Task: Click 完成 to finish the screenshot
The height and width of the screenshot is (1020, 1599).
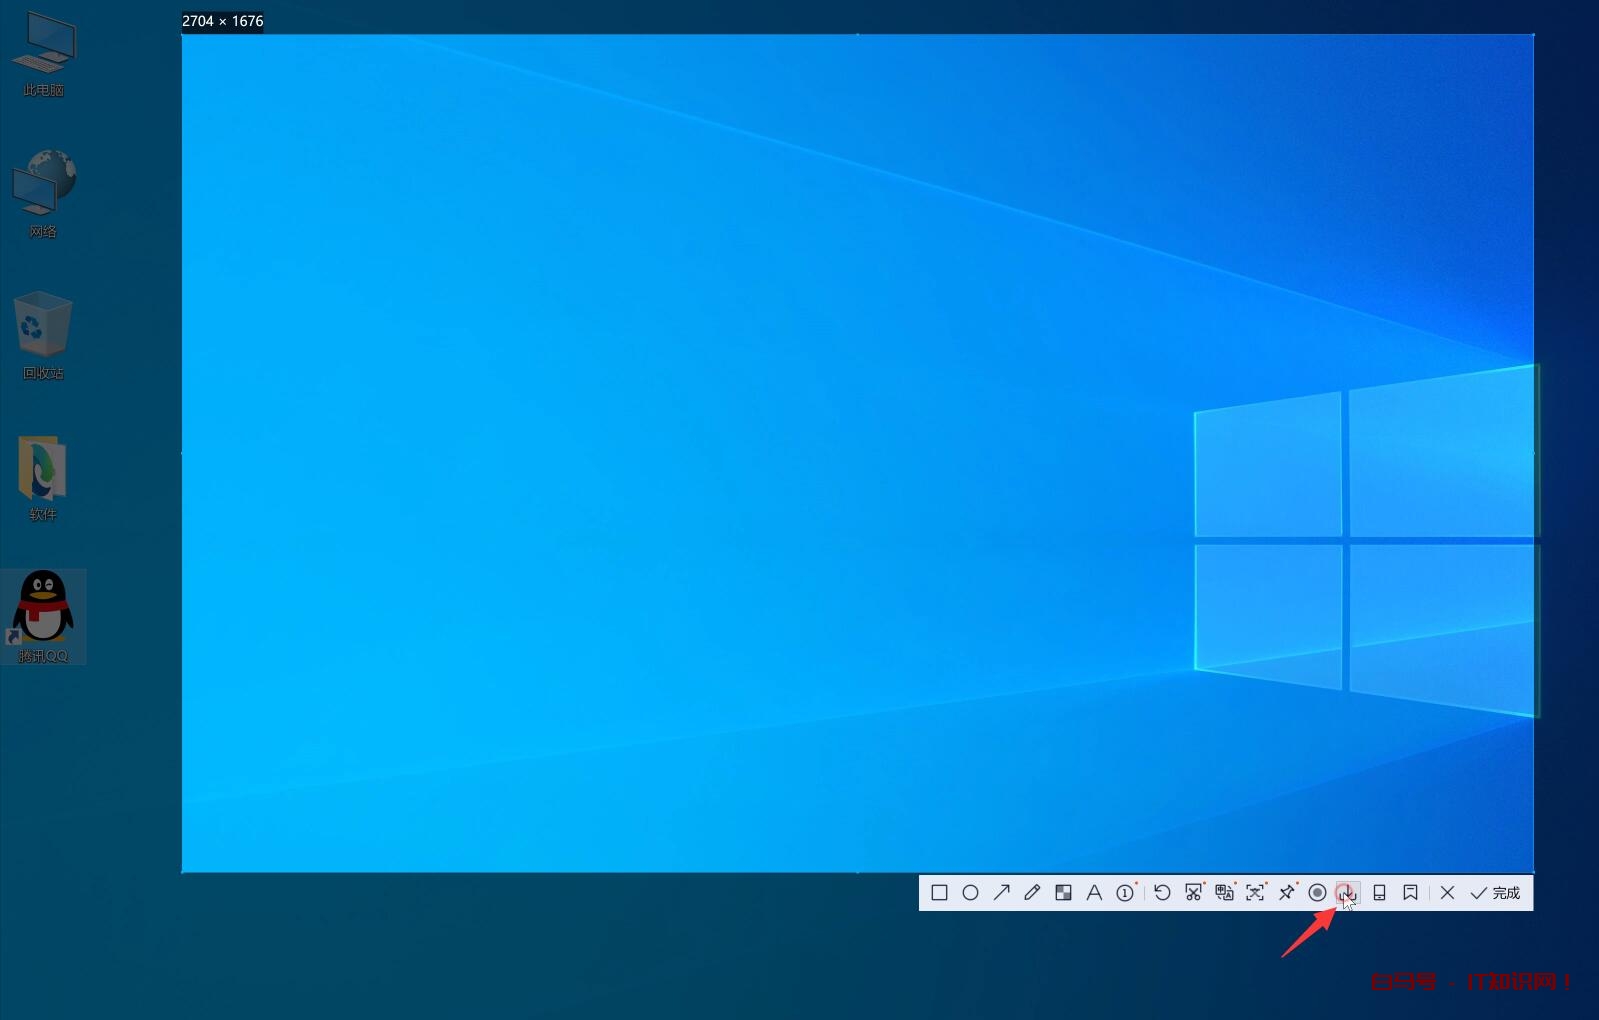Action: coord(1495,893)
